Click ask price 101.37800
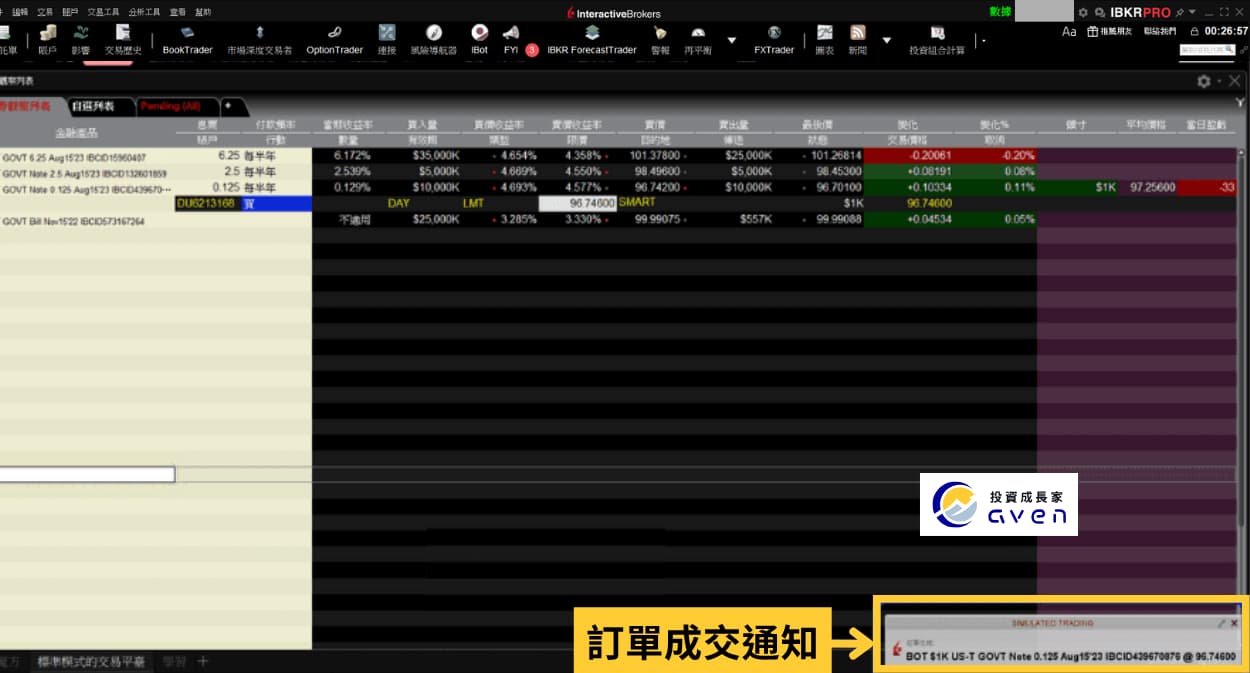Screen dimensions: 1250x673 pyautogui.click(x=657, y=156)
